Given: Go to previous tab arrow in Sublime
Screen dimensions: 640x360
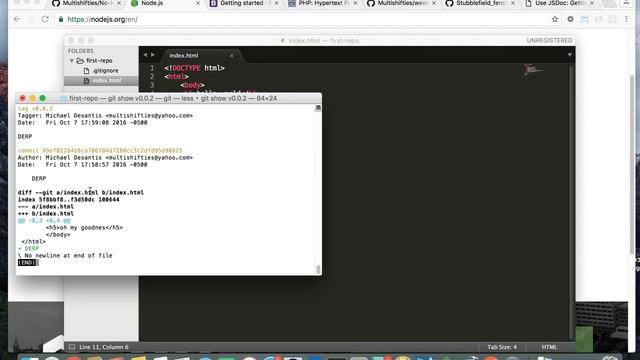Looking at the screenshot, I should click(145, 55).
